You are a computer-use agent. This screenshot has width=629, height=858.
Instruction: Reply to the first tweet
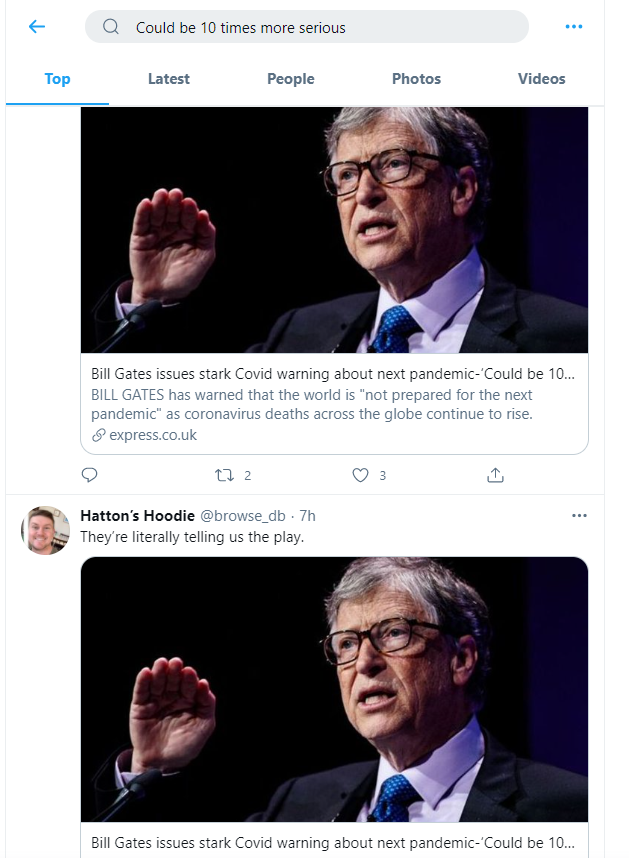coord(89,476)
